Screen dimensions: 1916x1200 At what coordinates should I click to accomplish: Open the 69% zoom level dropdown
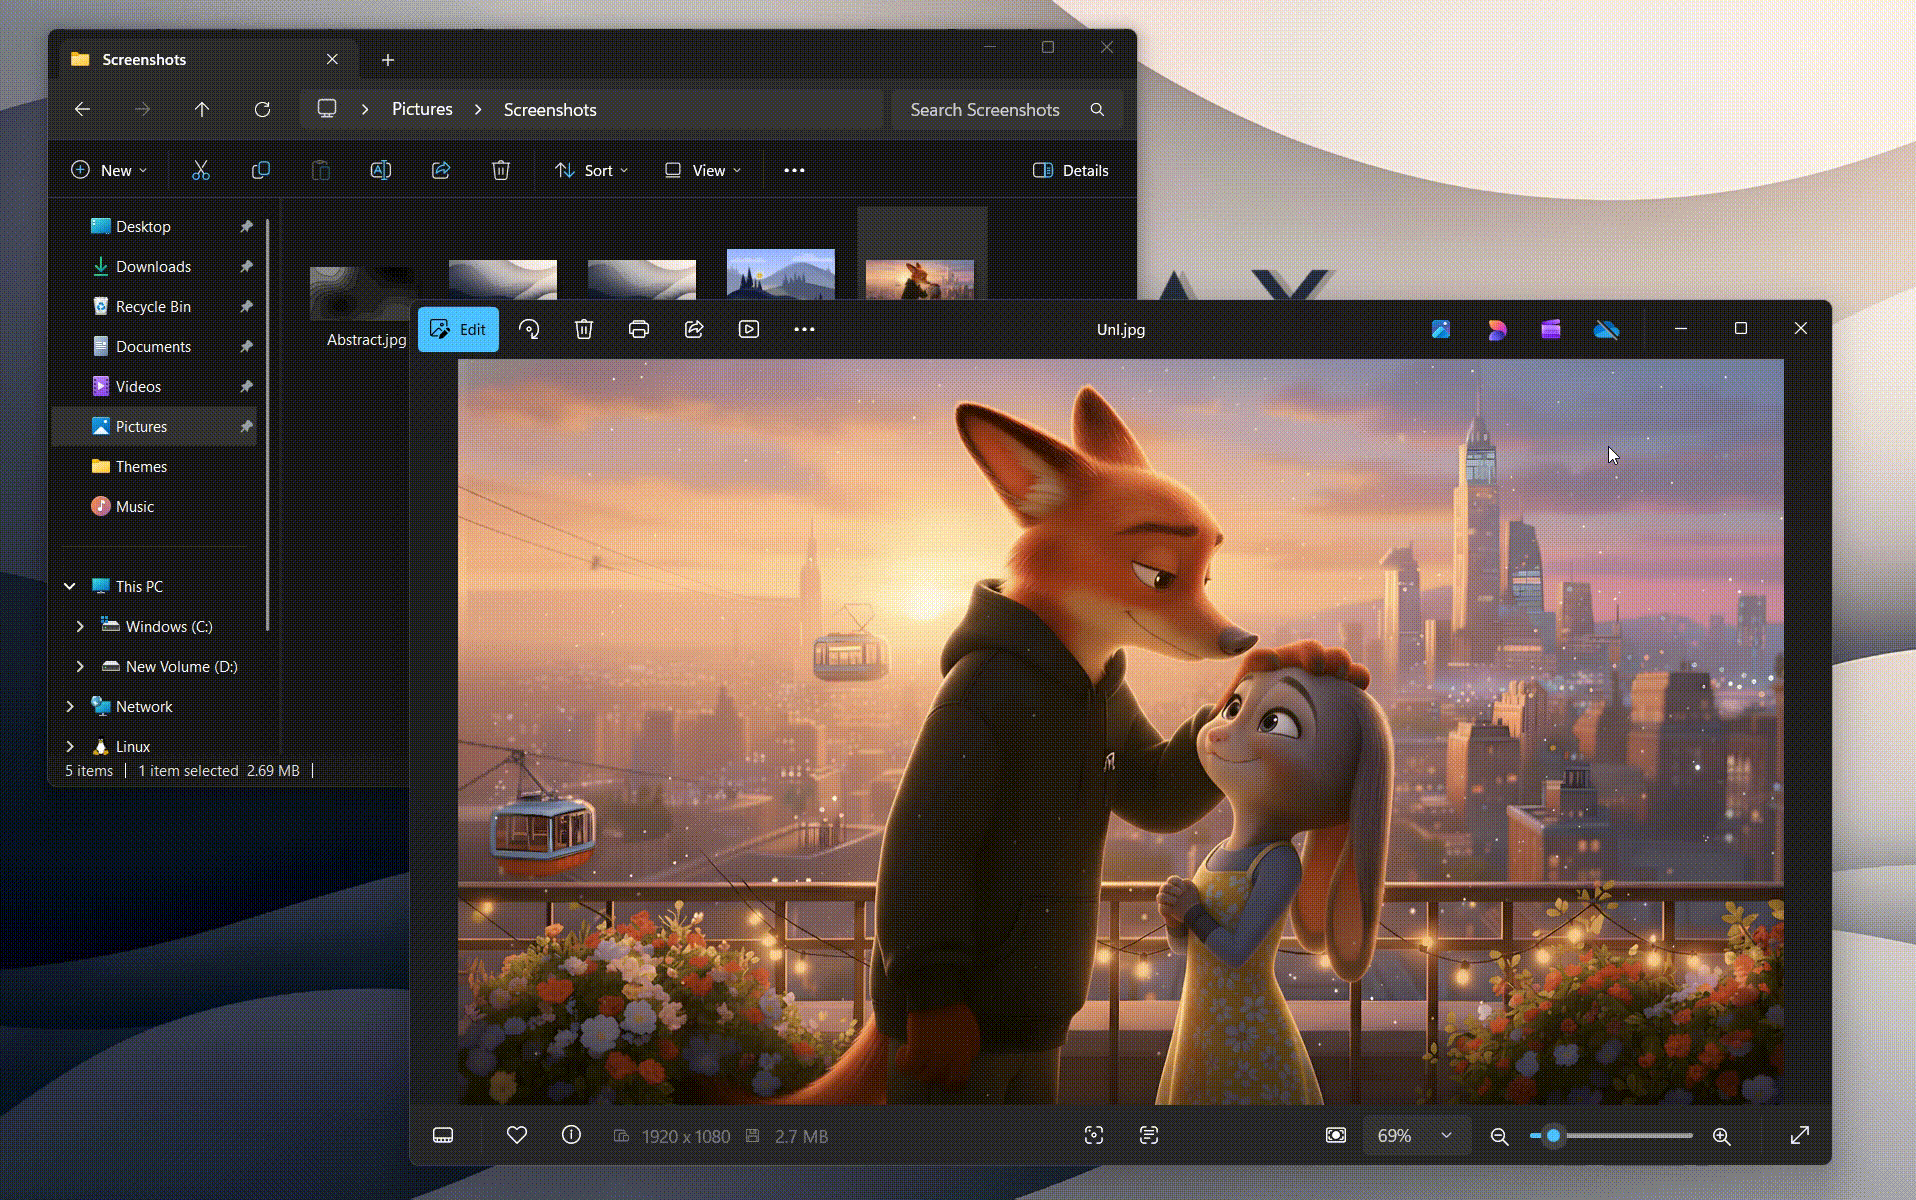(1416, 1136)
